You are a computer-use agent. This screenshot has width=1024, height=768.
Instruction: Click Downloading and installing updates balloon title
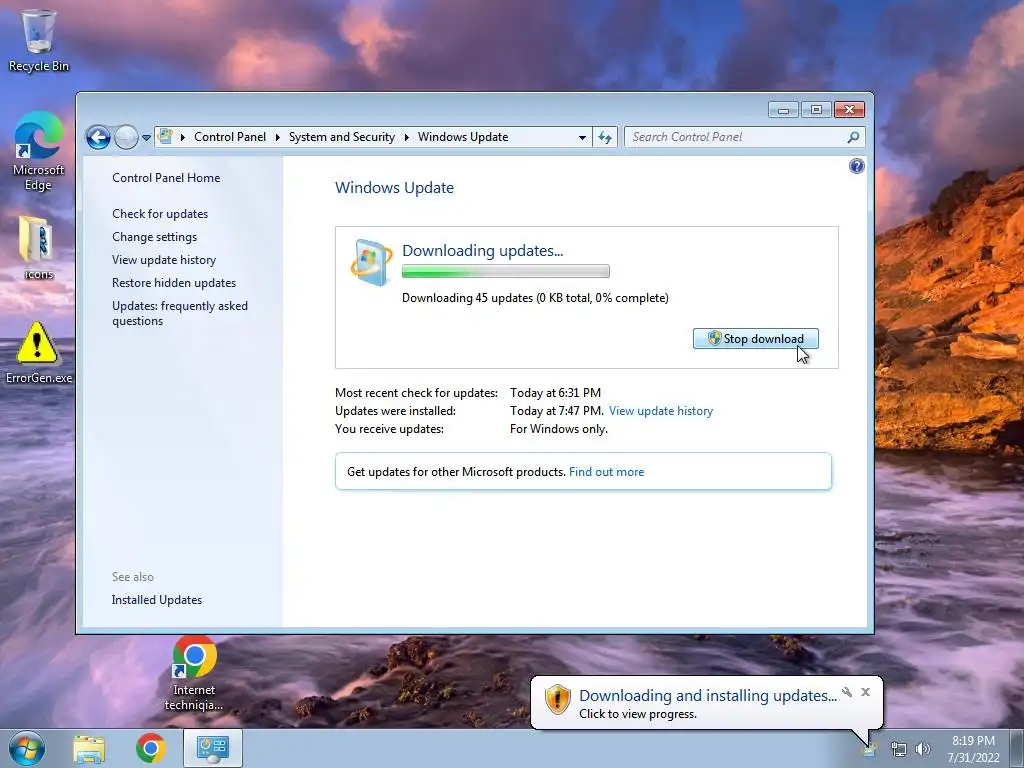pyautogui.click(x=707, y=696)
